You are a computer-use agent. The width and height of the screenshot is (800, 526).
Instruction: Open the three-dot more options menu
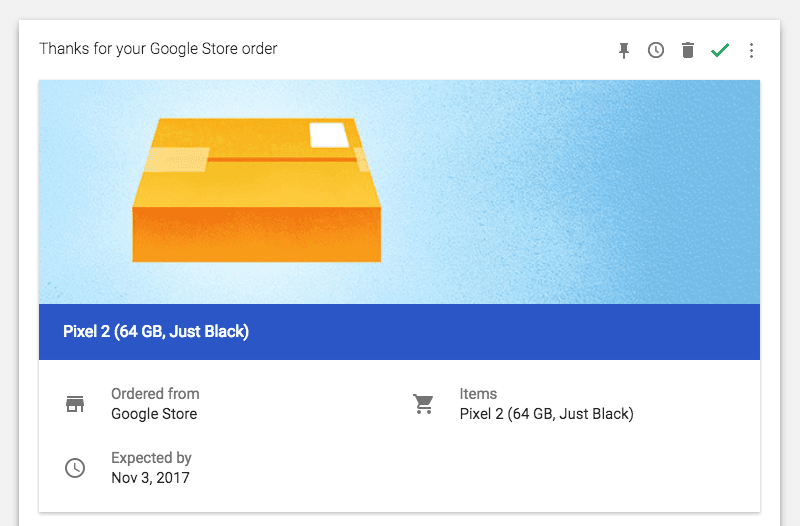[752, 50]
